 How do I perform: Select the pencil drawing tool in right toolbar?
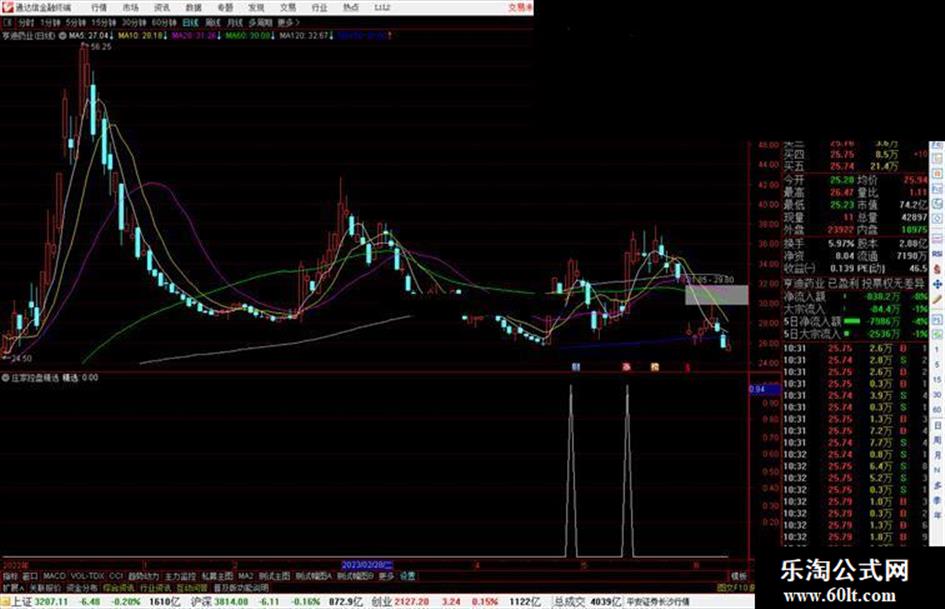tap(937, 299)
